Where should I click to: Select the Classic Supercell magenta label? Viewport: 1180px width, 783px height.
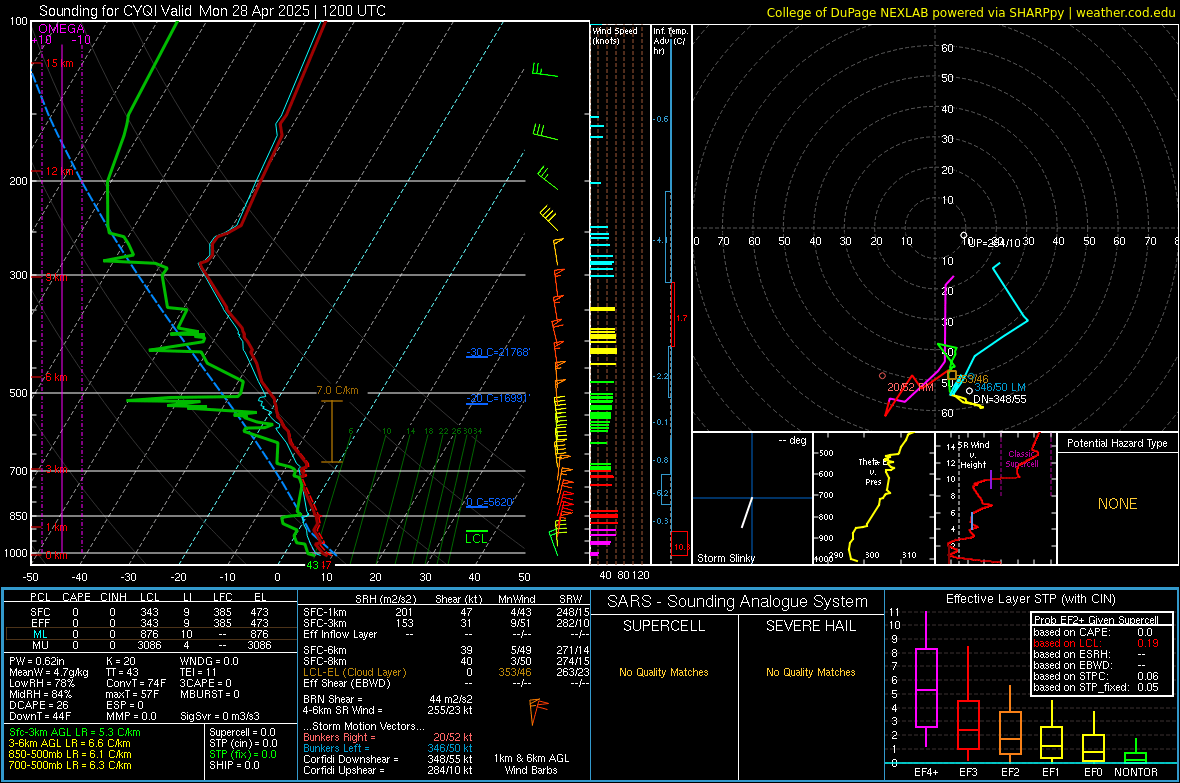[1022, 459]
